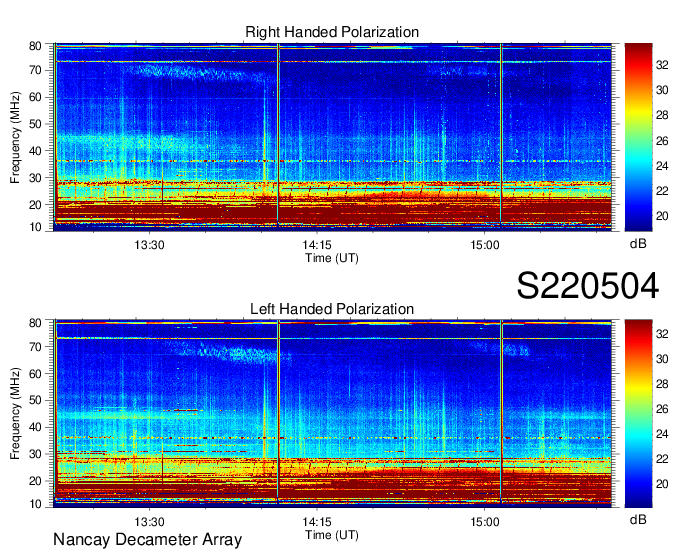Click the dB unit label under the top color scale

point(638,244)
